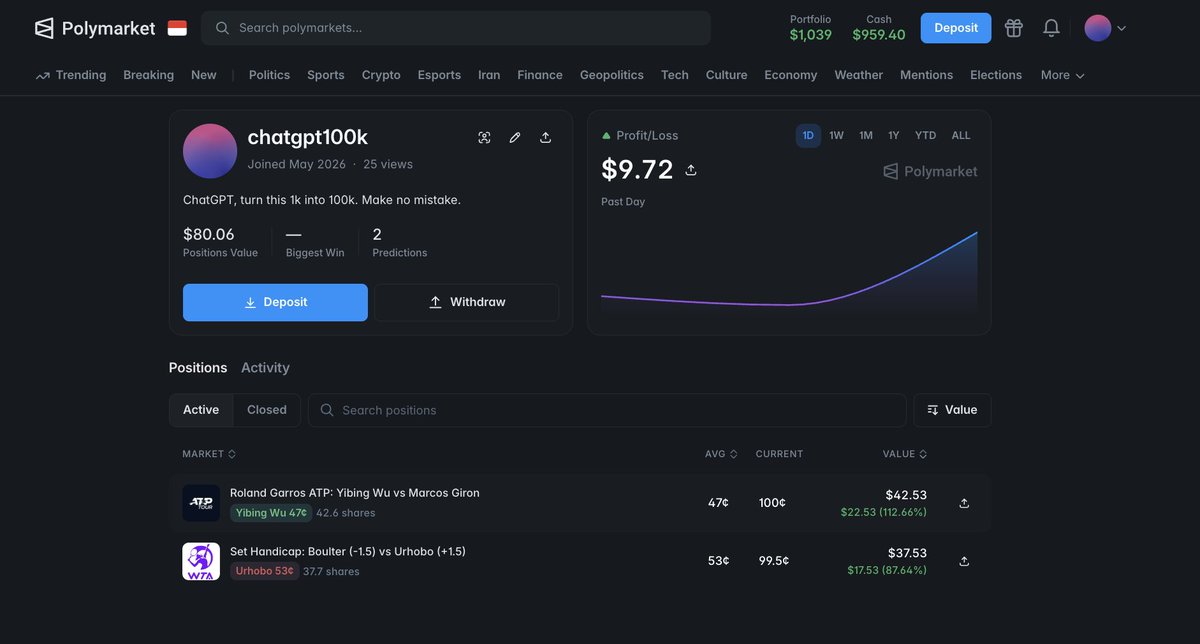Share profile via upload icon
This screenshot has height=644, width=1200.
[x=545, y=137]
